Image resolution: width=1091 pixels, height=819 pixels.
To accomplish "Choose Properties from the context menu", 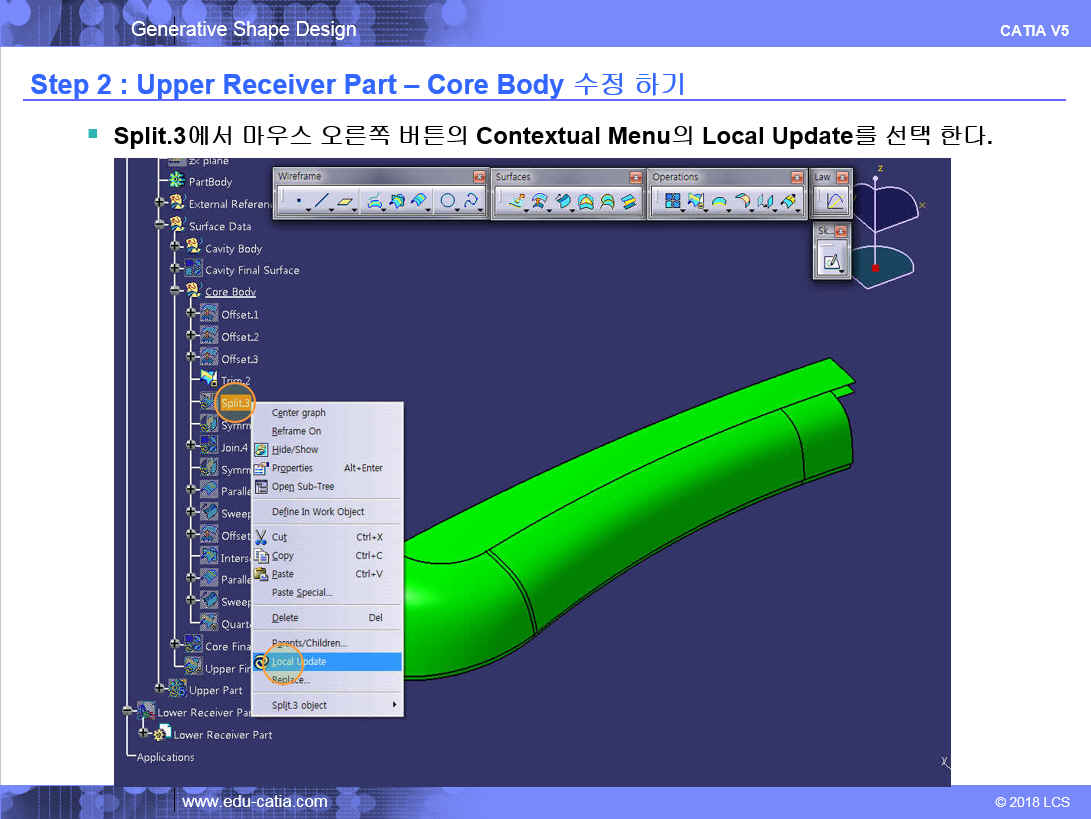I will (292, 468).
